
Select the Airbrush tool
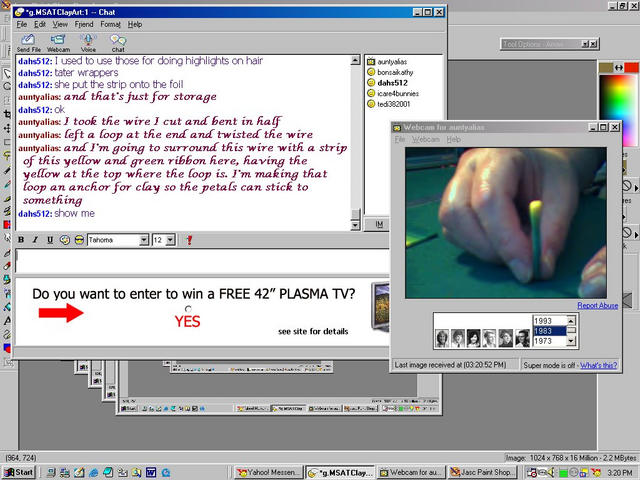7,293
